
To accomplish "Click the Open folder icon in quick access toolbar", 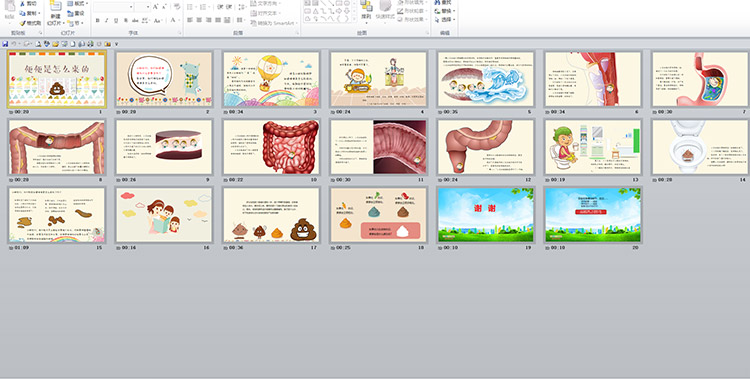I will coord(55,44).
